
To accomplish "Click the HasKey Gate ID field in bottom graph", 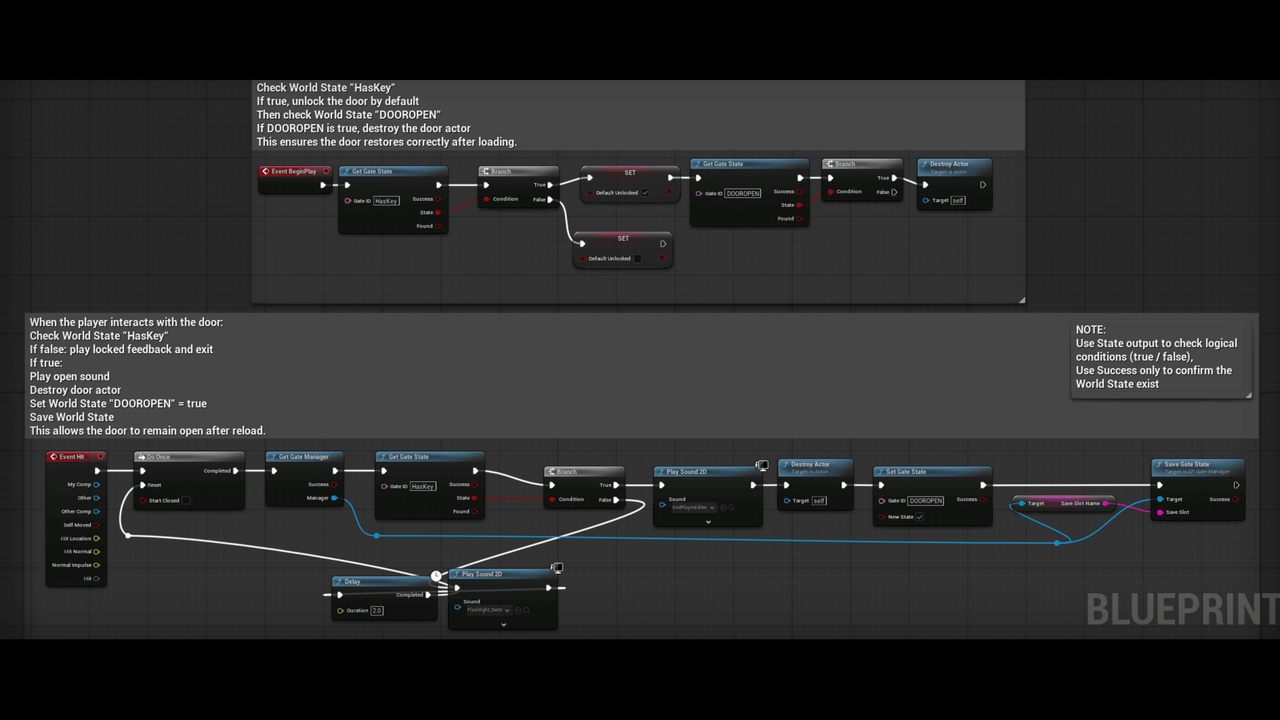I will click(x=423, y=486).
